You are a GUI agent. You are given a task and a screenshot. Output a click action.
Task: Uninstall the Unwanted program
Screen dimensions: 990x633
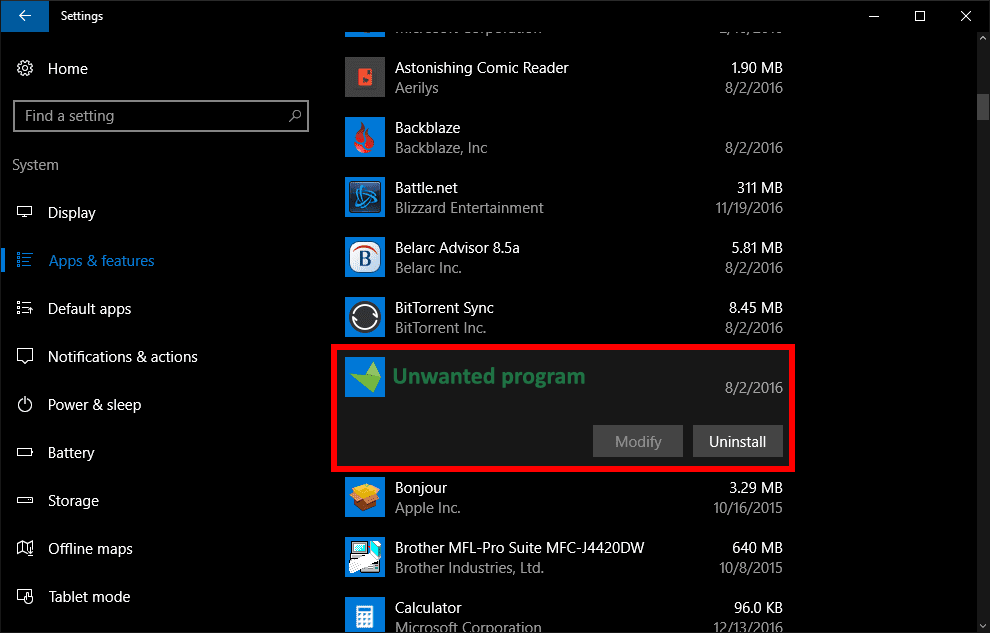click(x=737, y=441)
